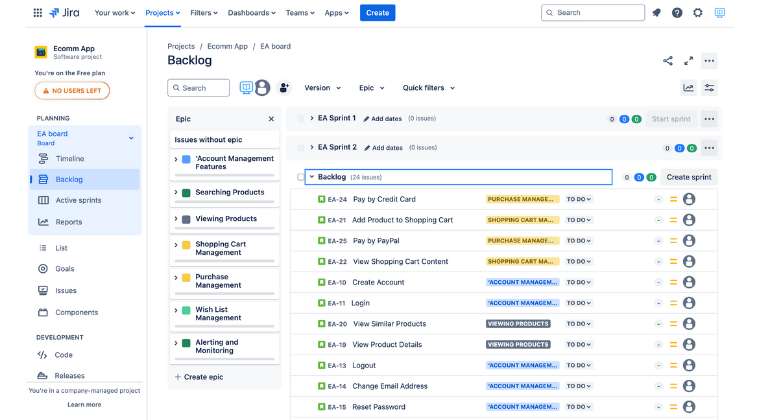This screenshot has height=420, width=760.
Task: Click the backlog Search input field
Action: (199, 88)
